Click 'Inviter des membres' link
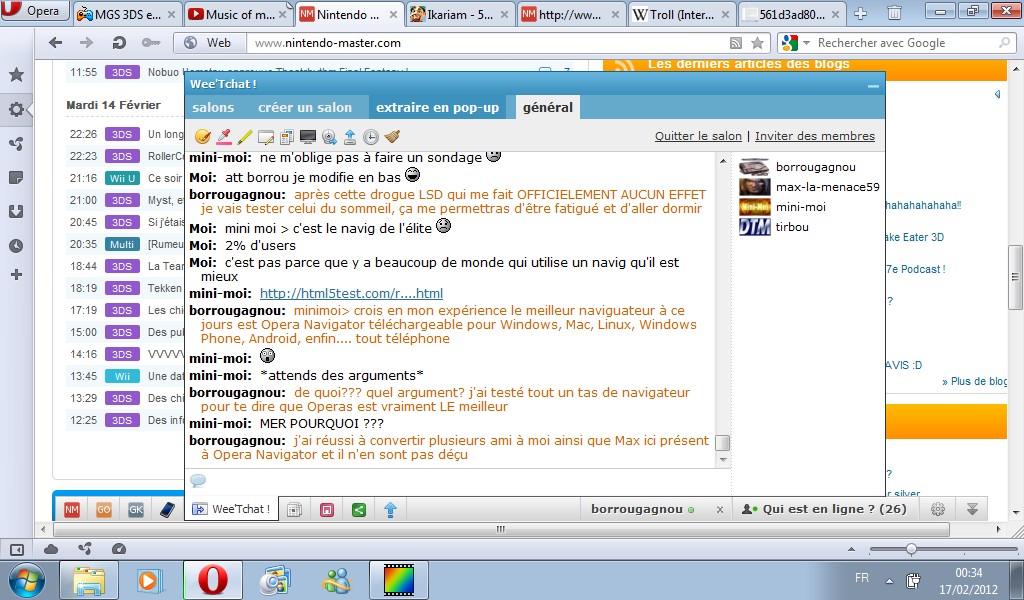1024x600 pixels. tap(815, 136)
